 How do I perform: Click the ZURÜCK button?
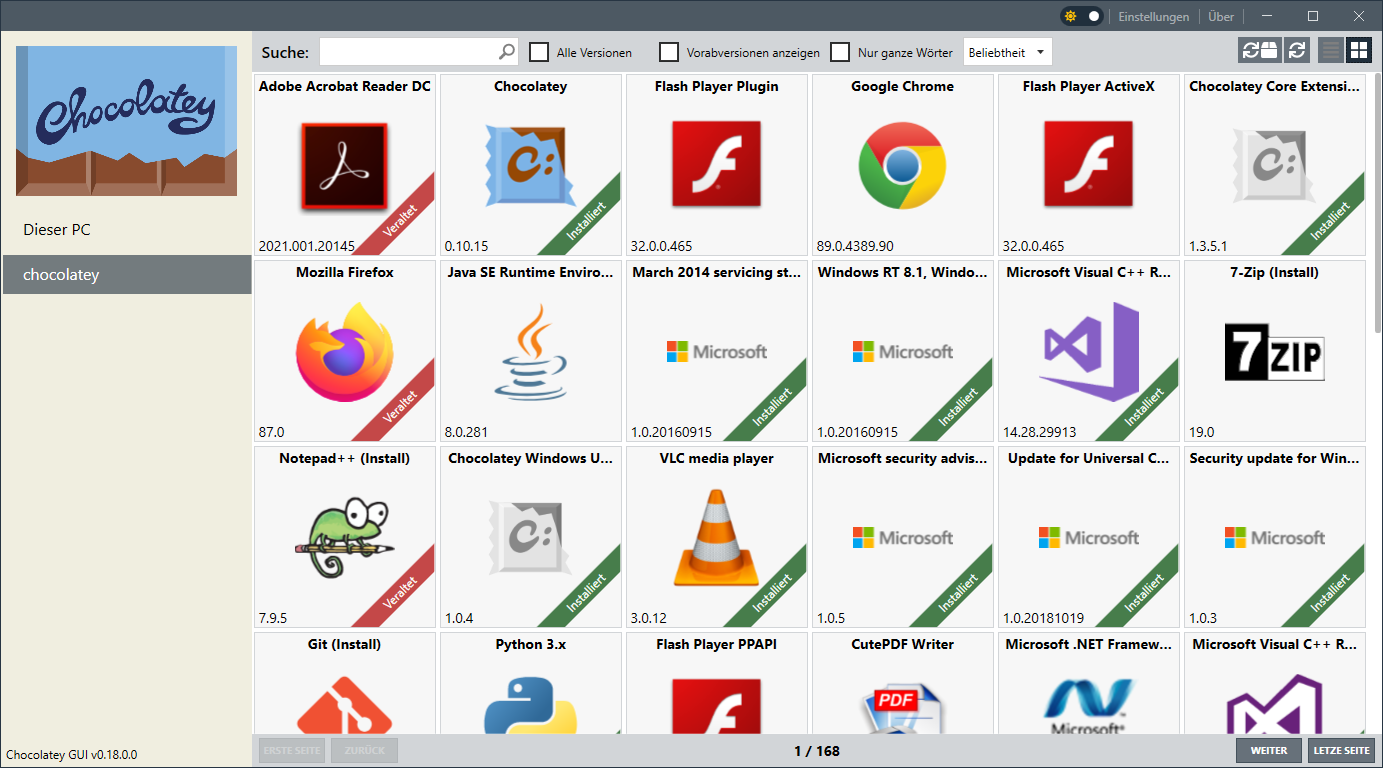(x=365, y=751)
